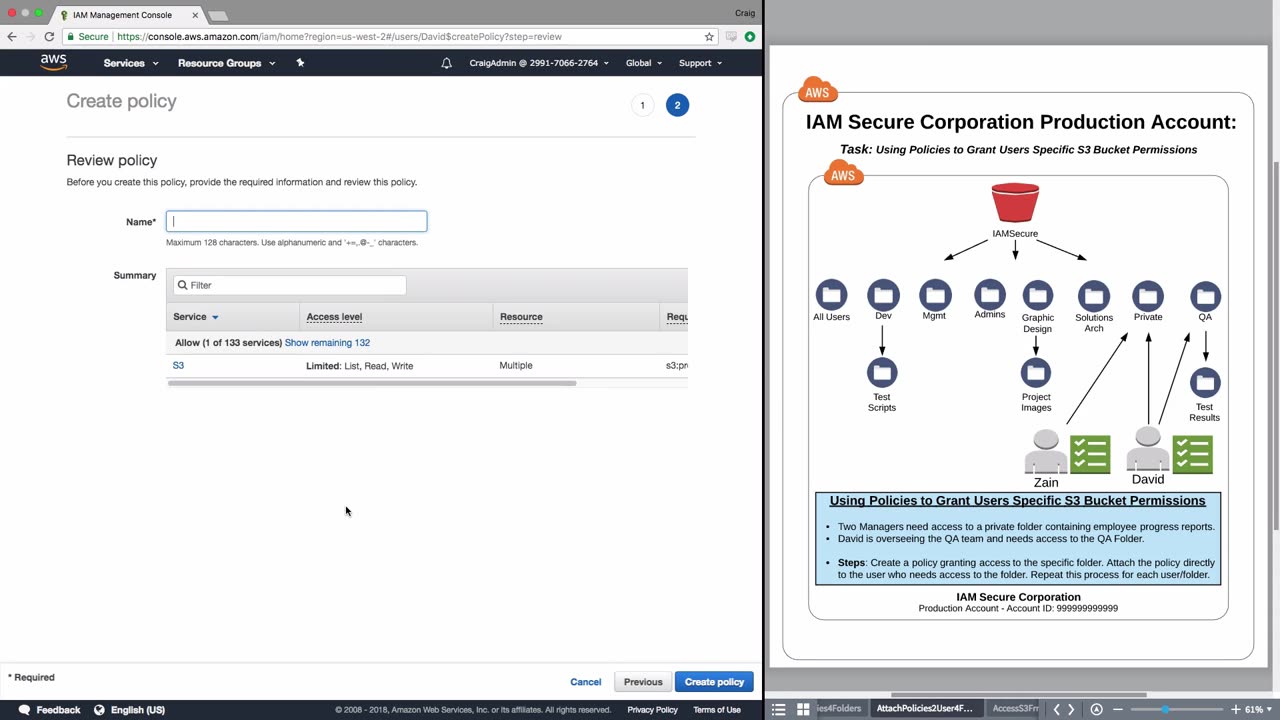Click the Craig profile name in Chrome
The image size is (1280, 720).
[x=745, y=13]
